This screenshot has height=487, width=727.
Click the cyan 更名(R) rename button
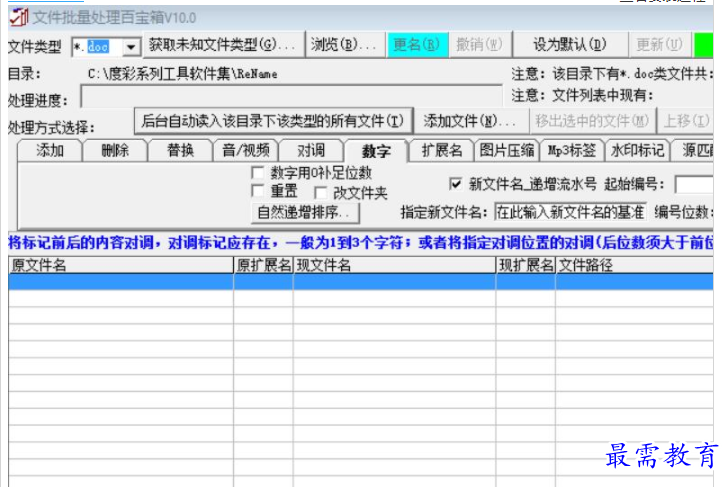417,45
